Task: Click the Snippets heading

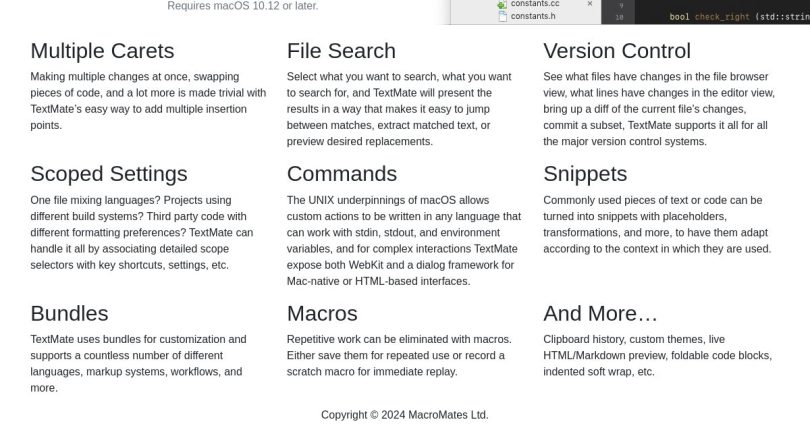Action: click(x=585, y=174)
